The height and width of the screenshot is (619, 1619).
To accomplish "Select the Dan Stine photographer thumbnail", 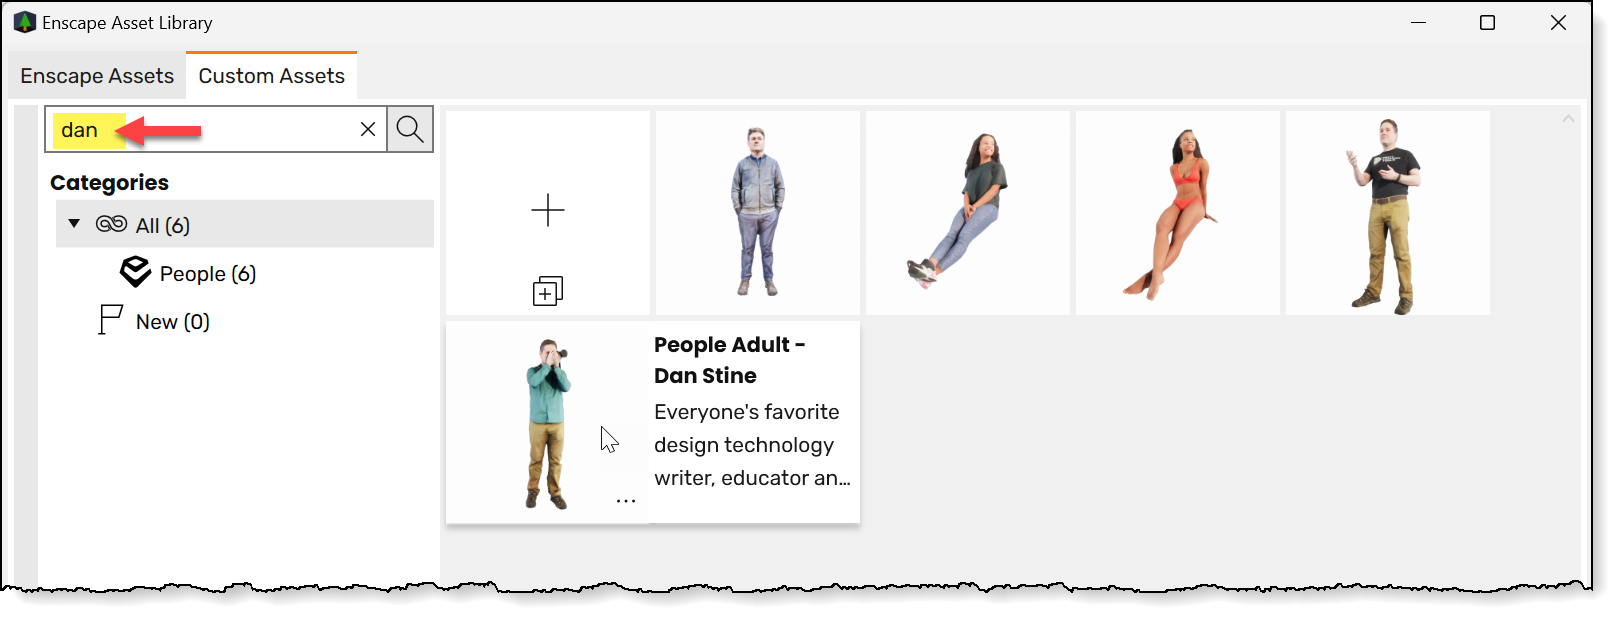I will [x=547, y=422].
